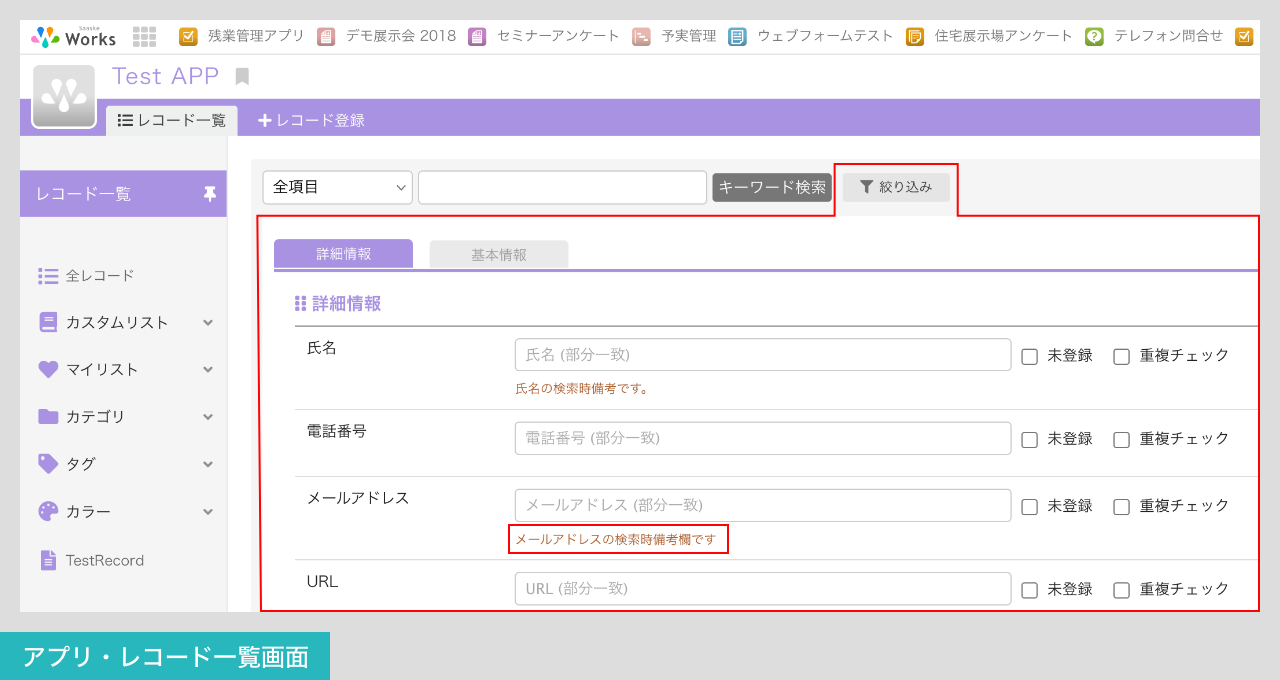Expand the マイリスト chevron

208,370
